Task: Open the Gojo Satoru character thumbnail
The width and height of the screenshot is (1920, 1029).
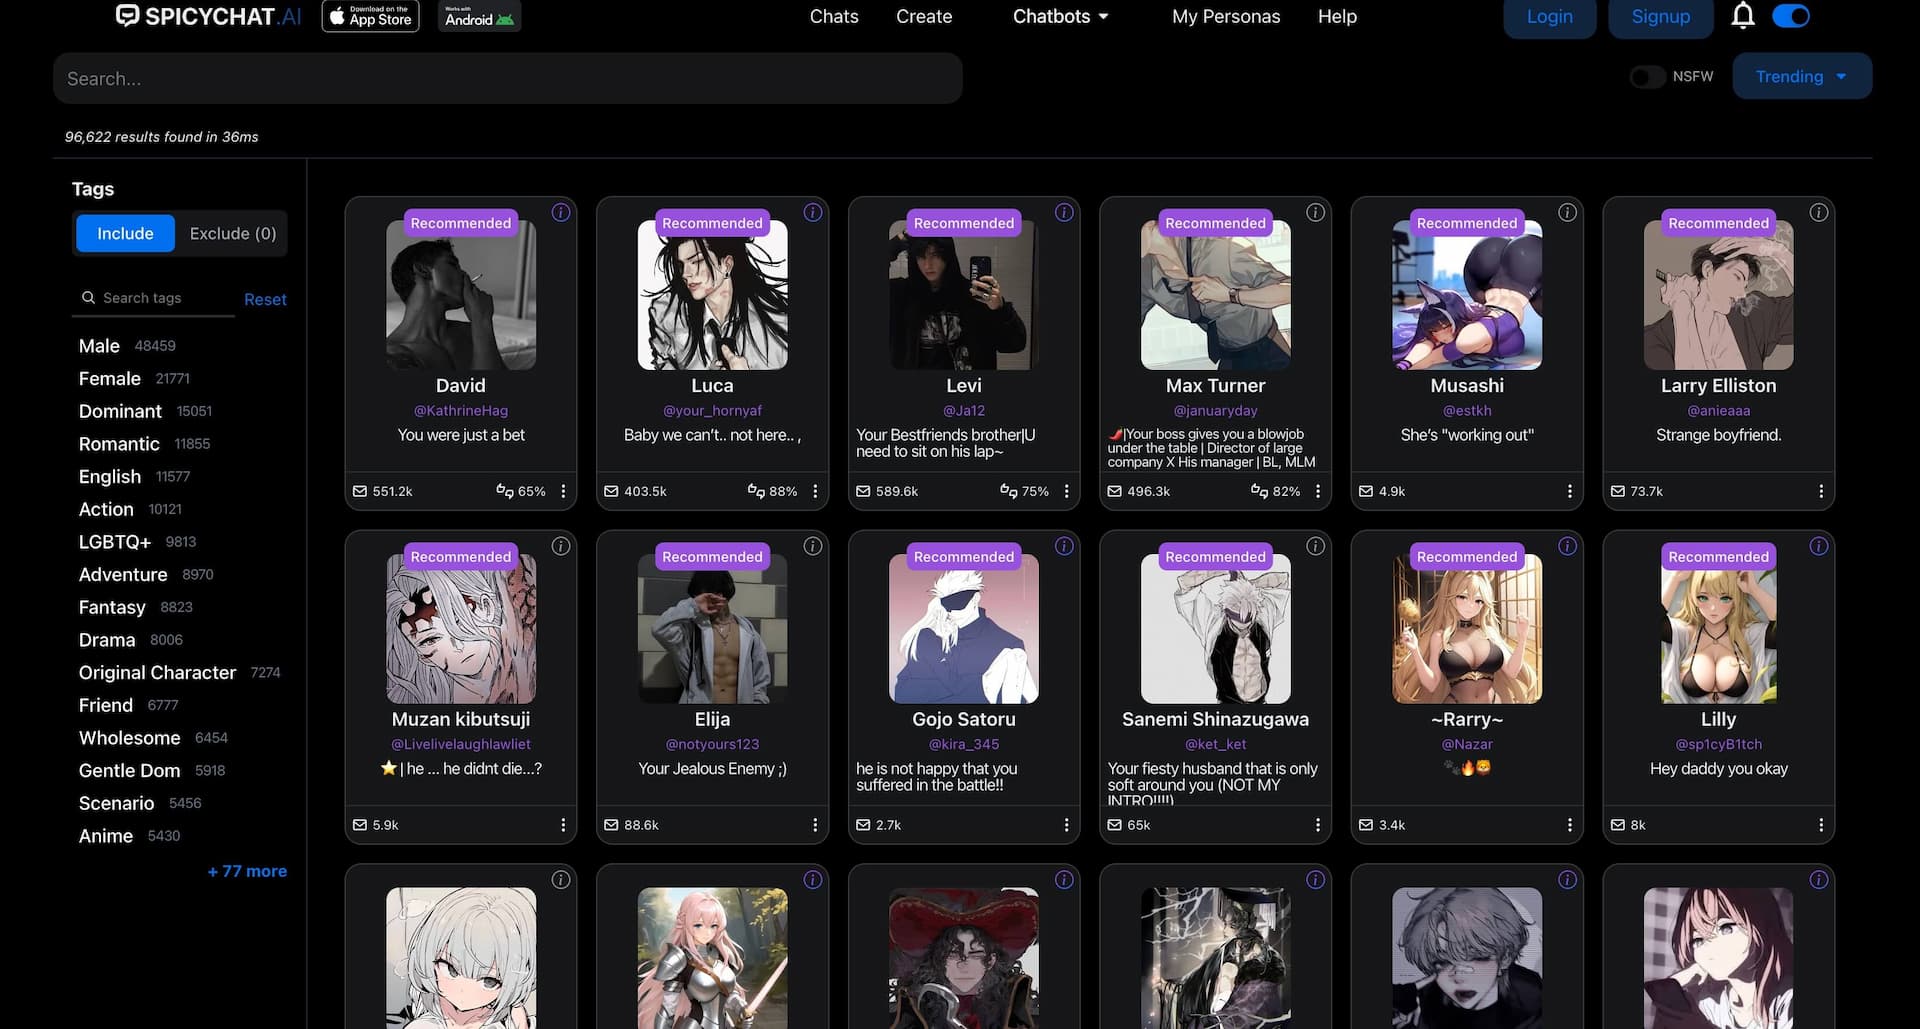Action: point(964,629)
